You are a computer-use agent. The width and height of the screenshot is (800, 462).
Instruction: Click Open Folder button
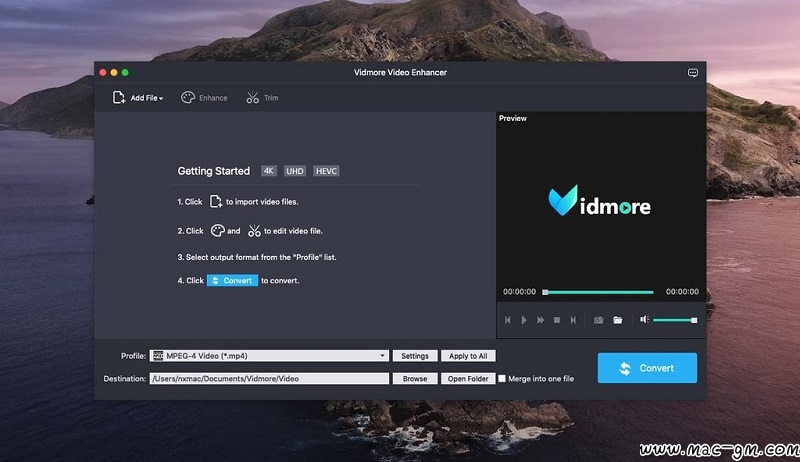coord(468,378)
